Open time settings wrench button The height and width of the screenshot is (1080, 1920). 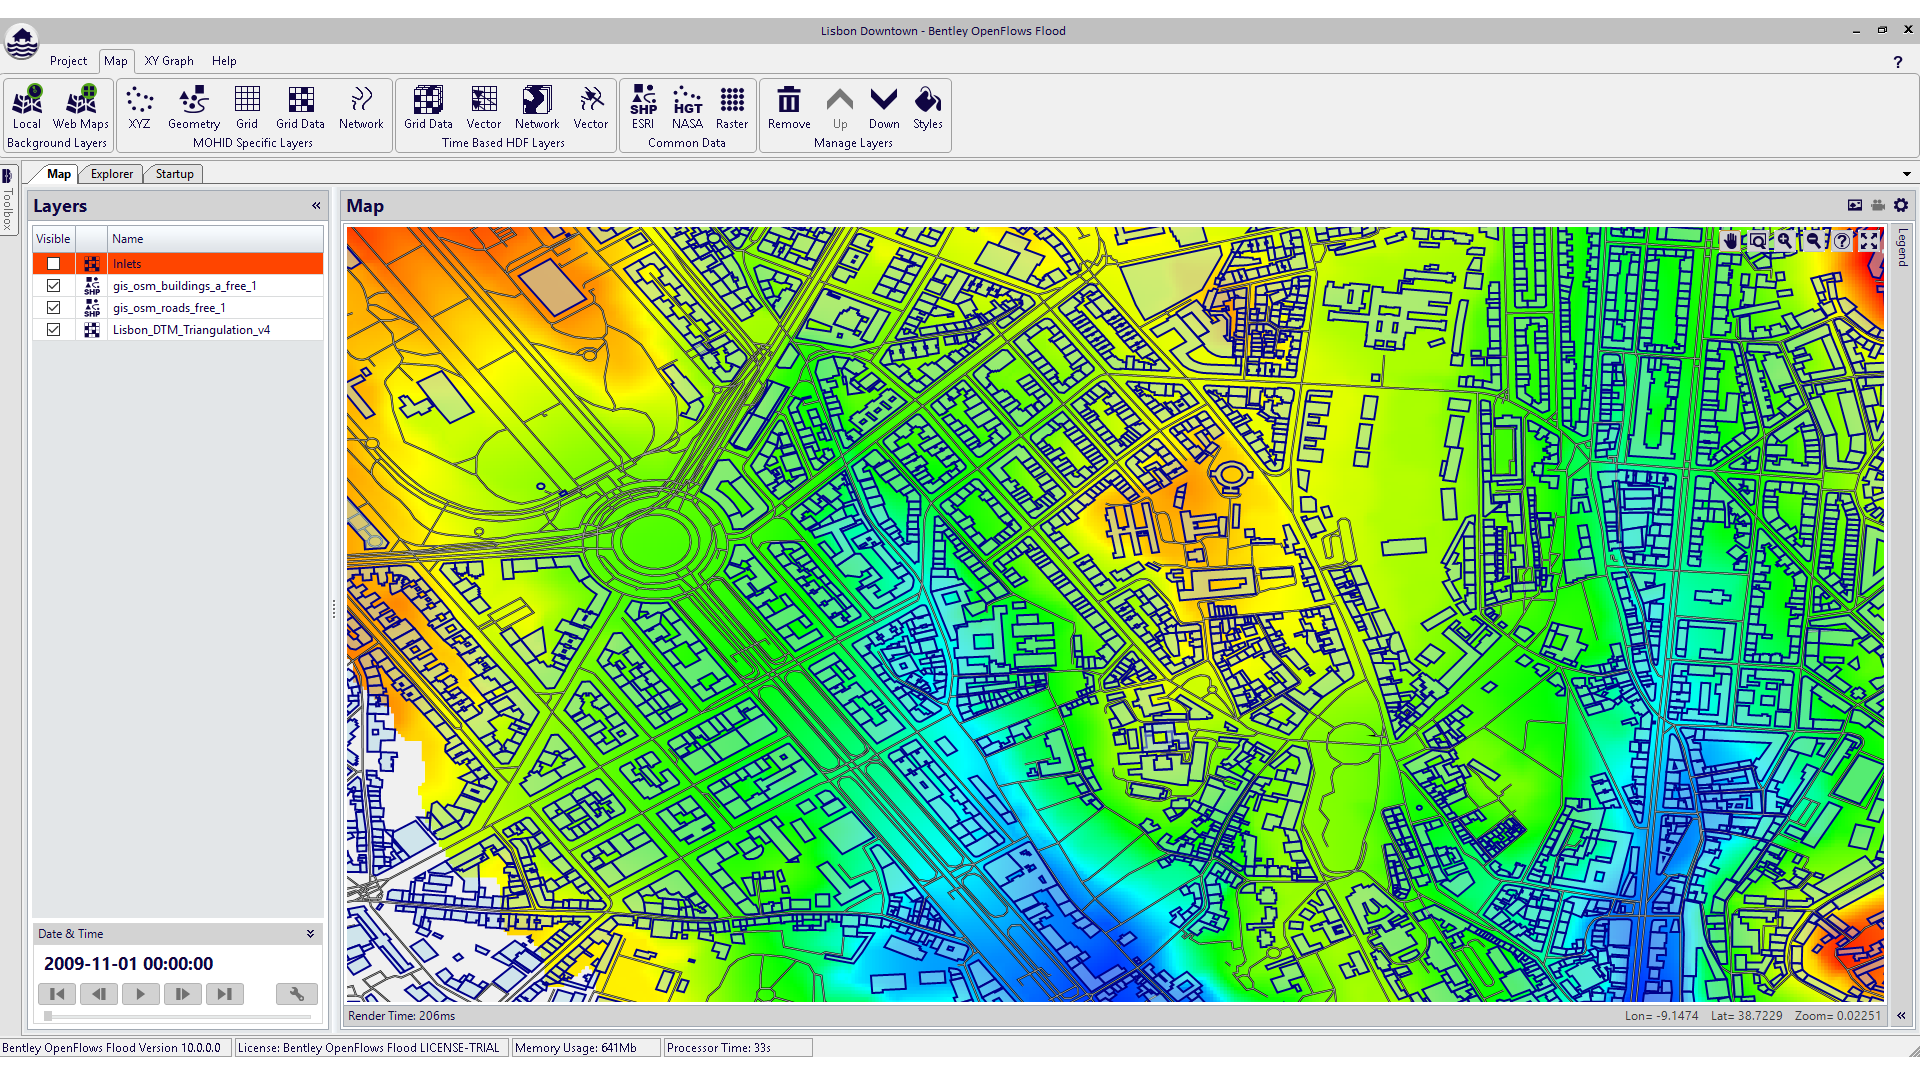click(297, 994)
